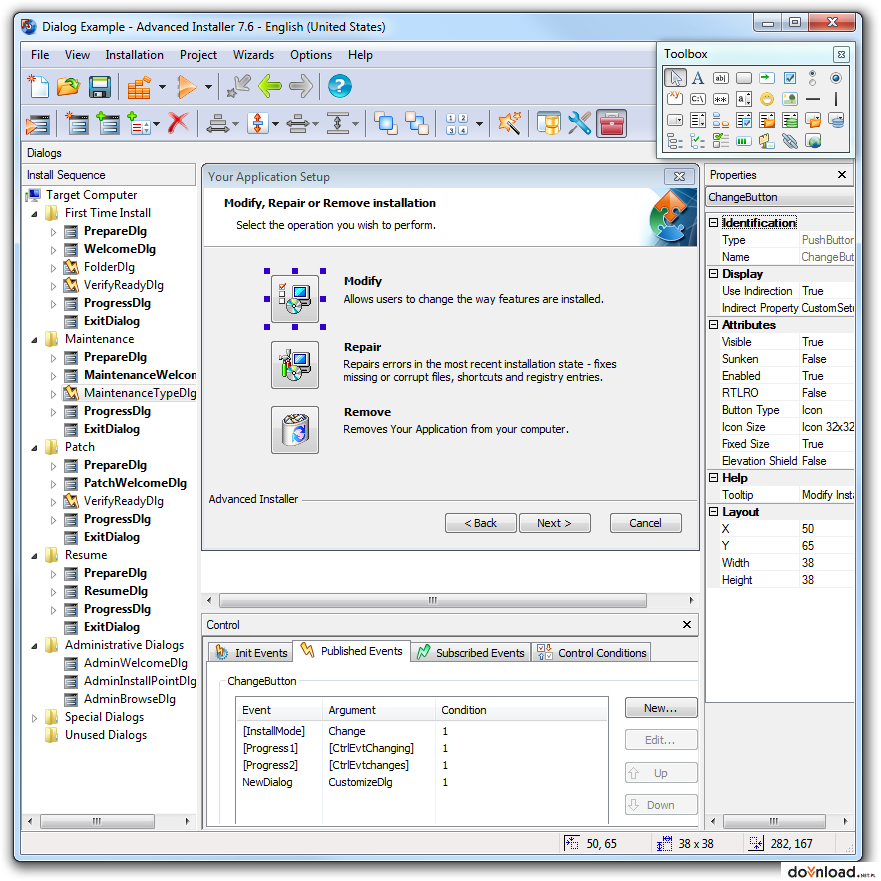Select the radio button group tool in Toolbox

pos(812,78)
